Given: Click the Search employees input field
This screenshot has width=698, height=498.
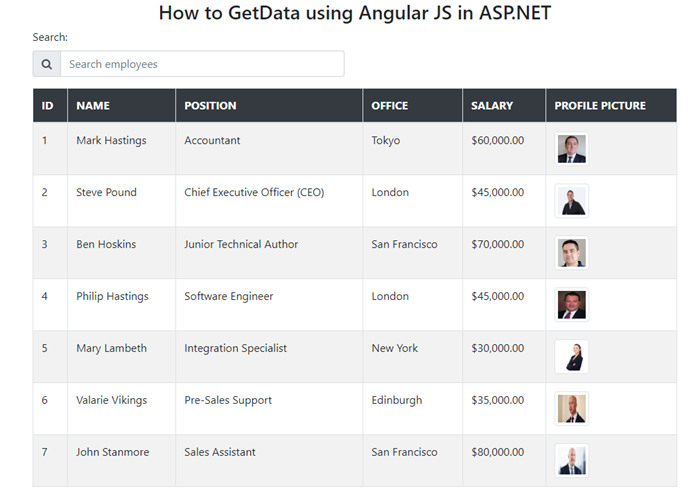Looking at the screenshot, I should click(202, 64).
